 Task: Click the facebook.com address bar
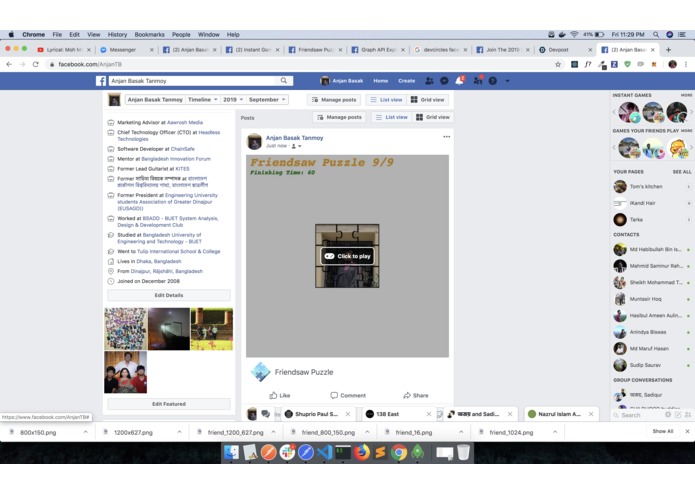click(x=301, y=64)
